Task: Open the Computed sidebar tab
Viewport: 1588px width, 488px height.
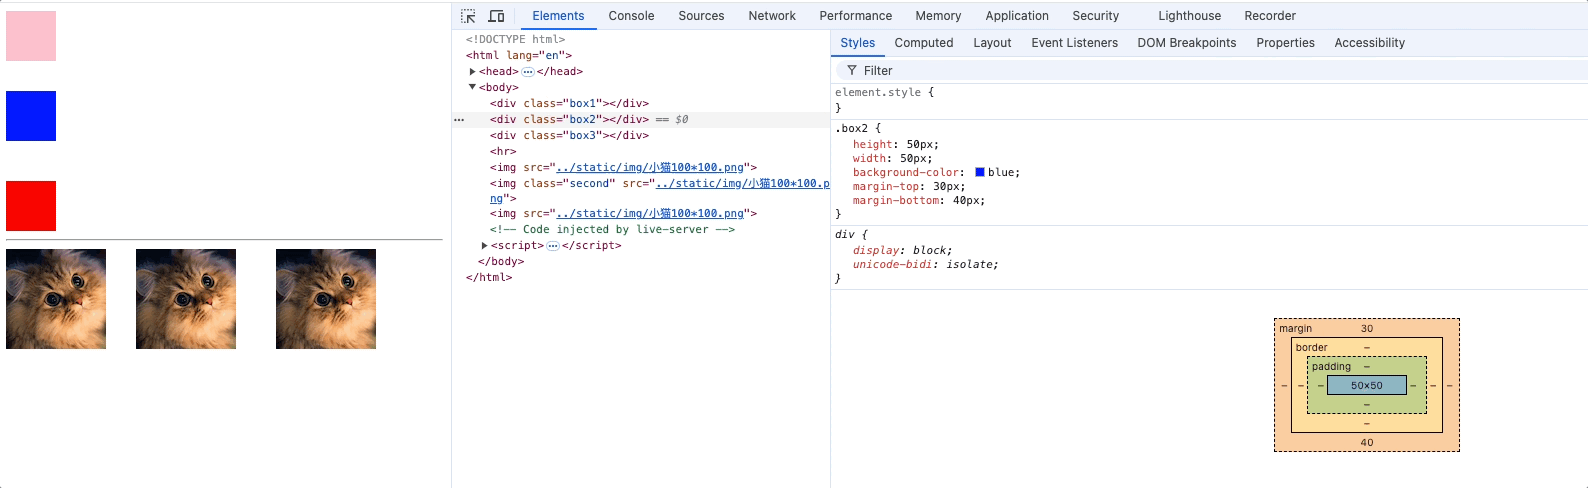Action: (x=923, y=43)
